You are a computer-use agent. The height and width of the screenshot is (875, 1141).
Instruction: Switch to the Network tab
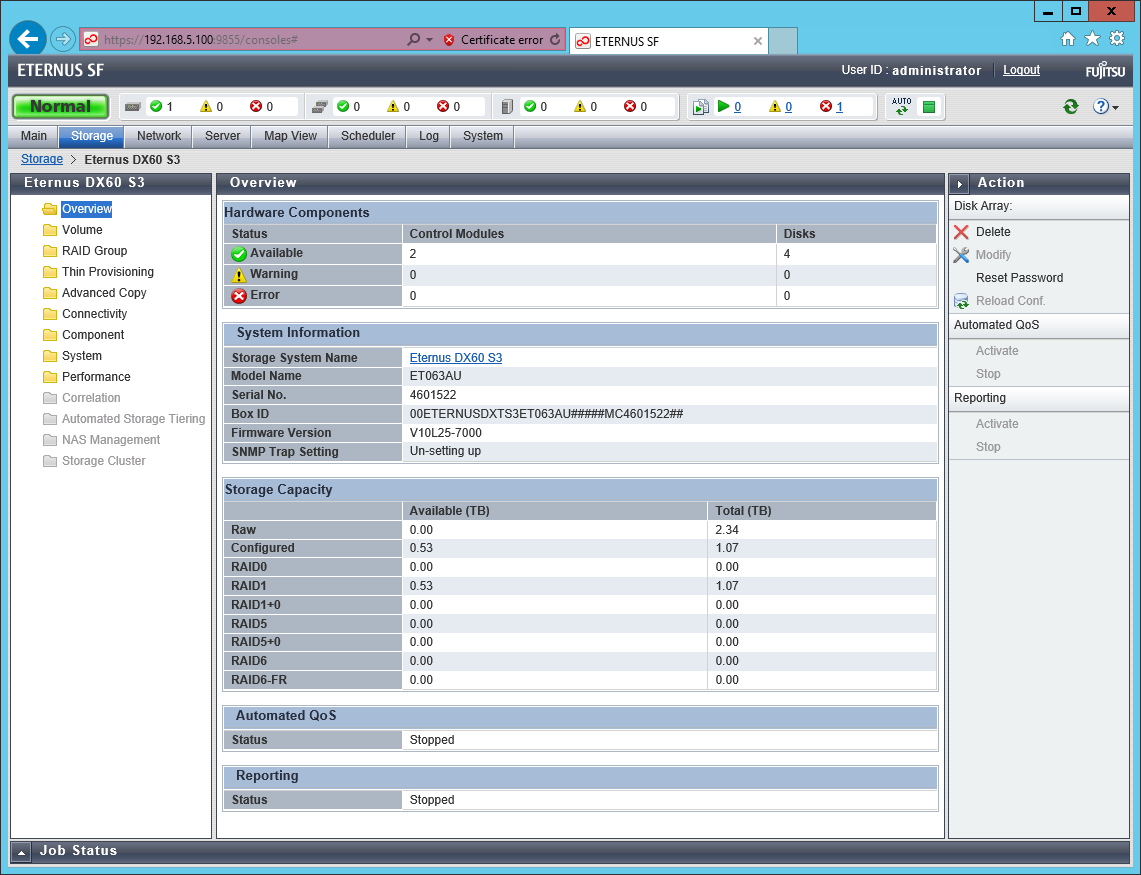[x=159, y=136]
